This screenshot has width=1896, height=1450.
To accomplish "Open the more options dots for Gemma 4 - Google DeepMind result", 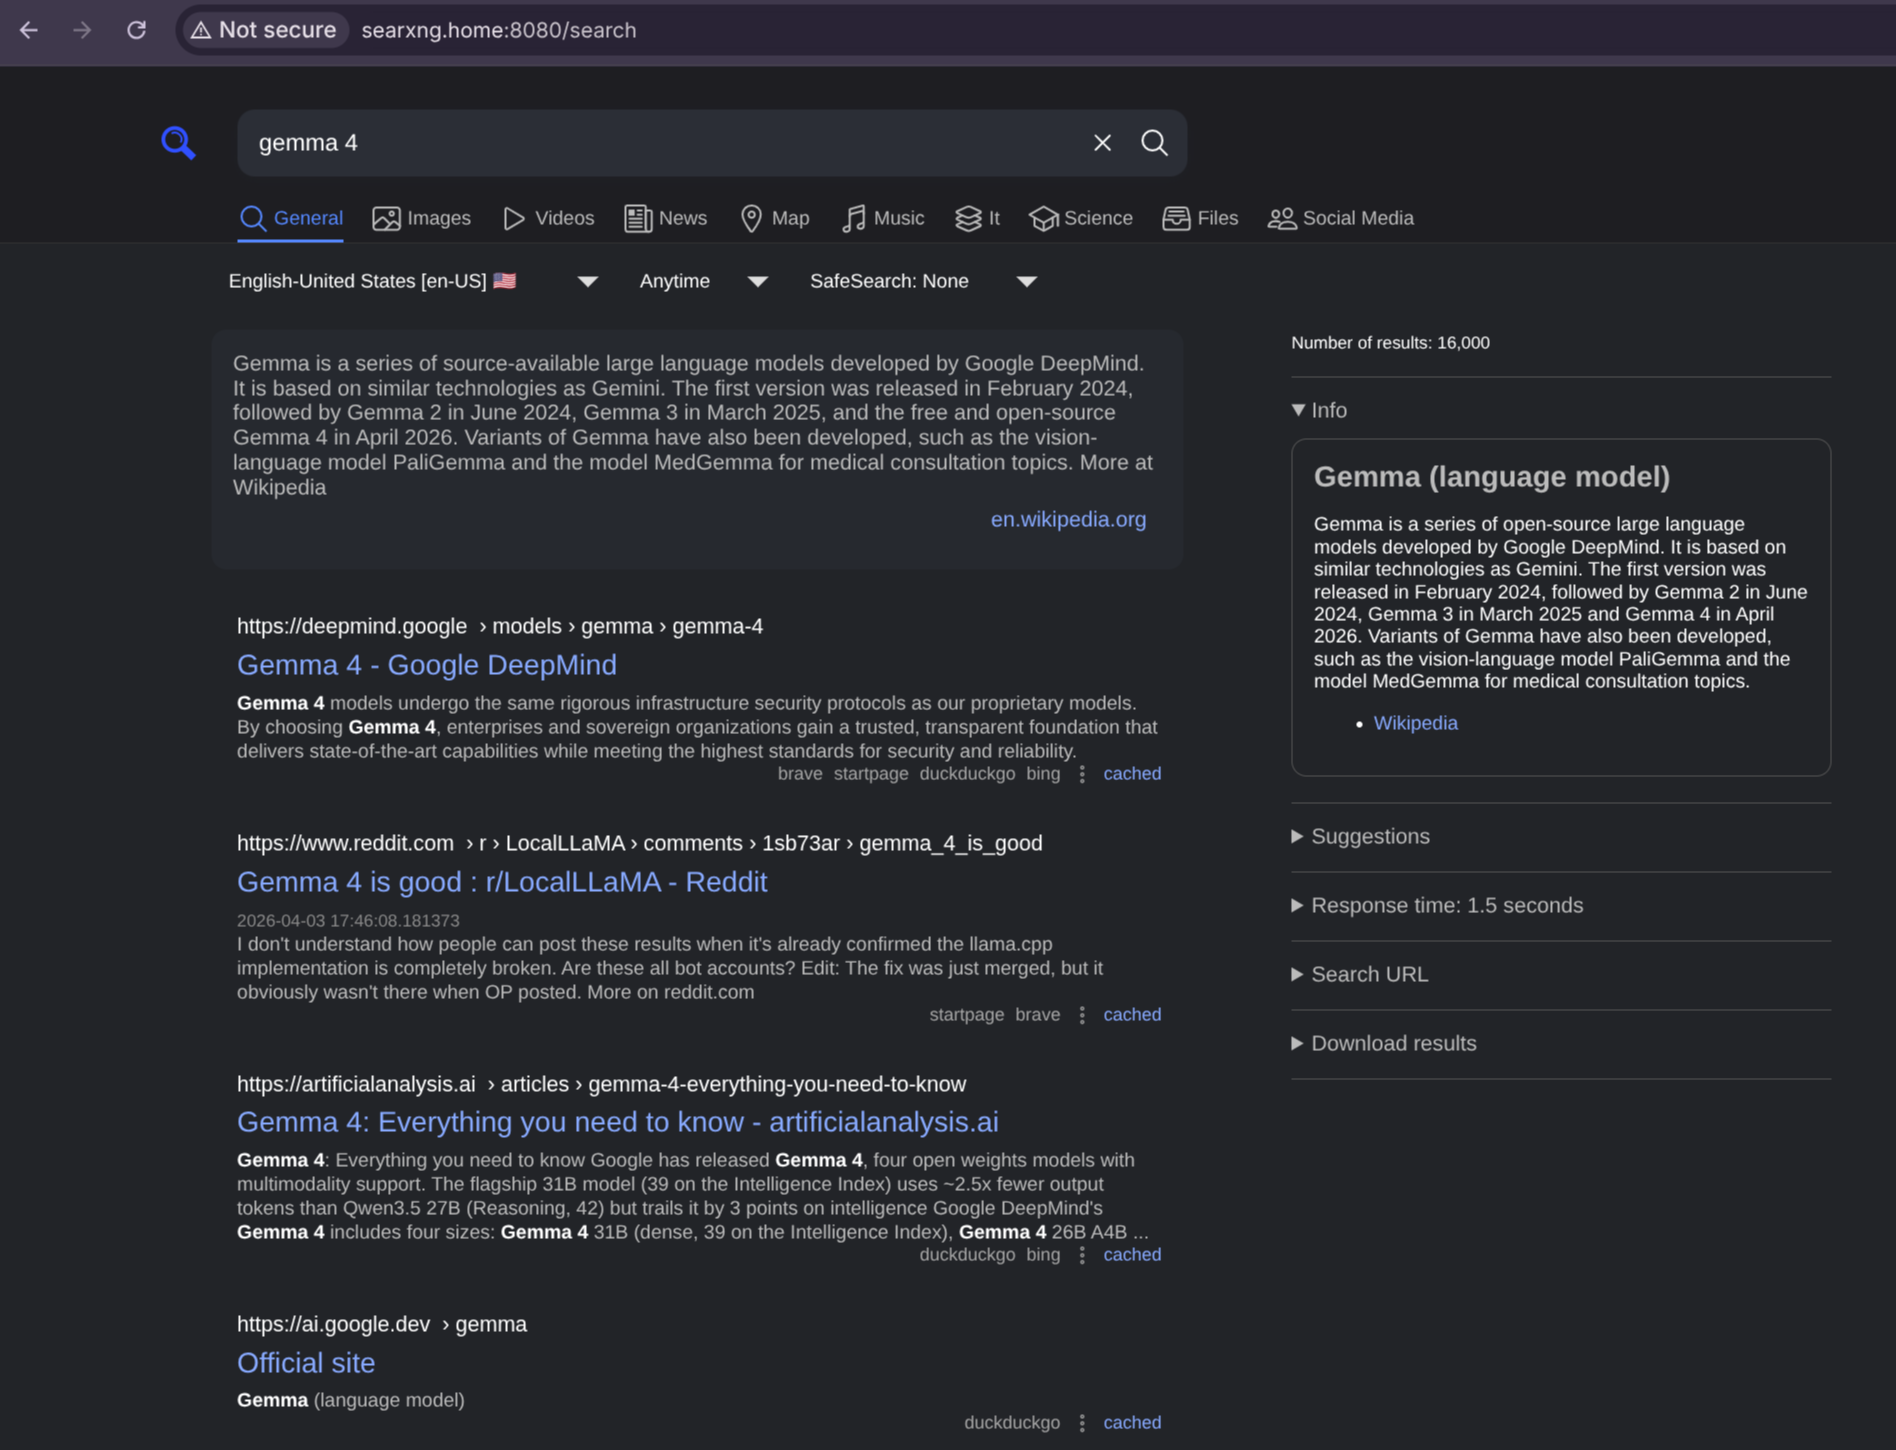I will coord(1082,774).
